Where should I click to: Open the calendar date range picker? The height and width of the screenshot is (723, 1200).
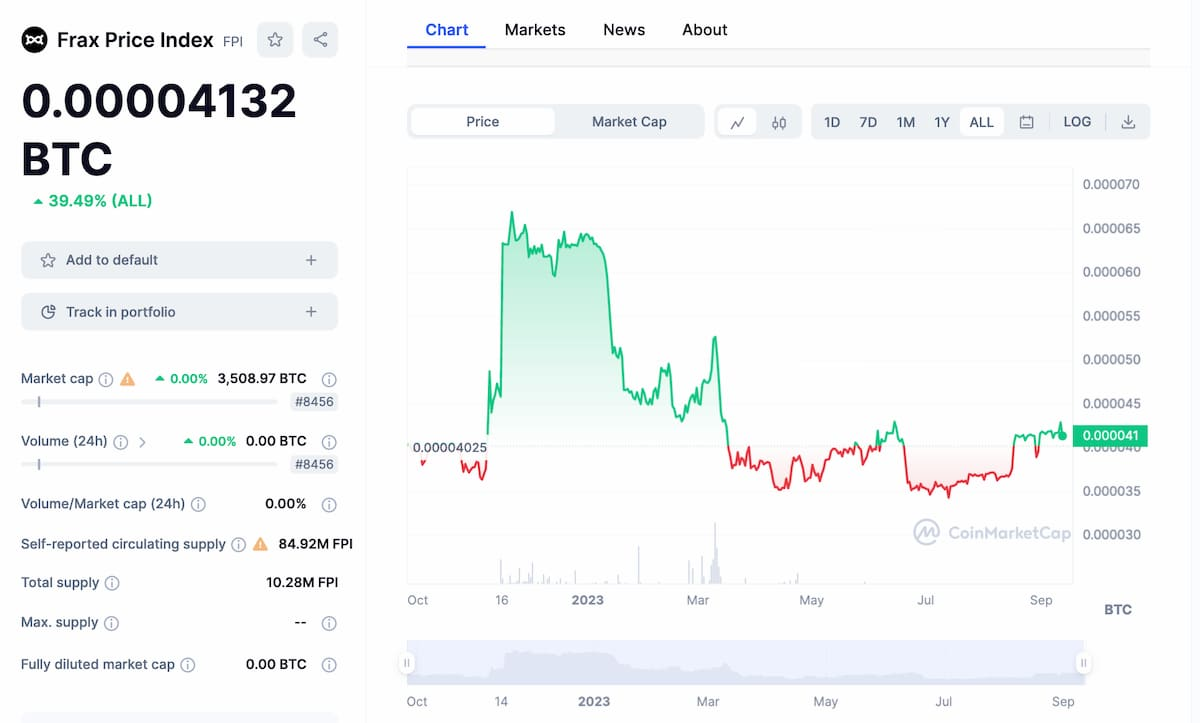pos(1026,122)
